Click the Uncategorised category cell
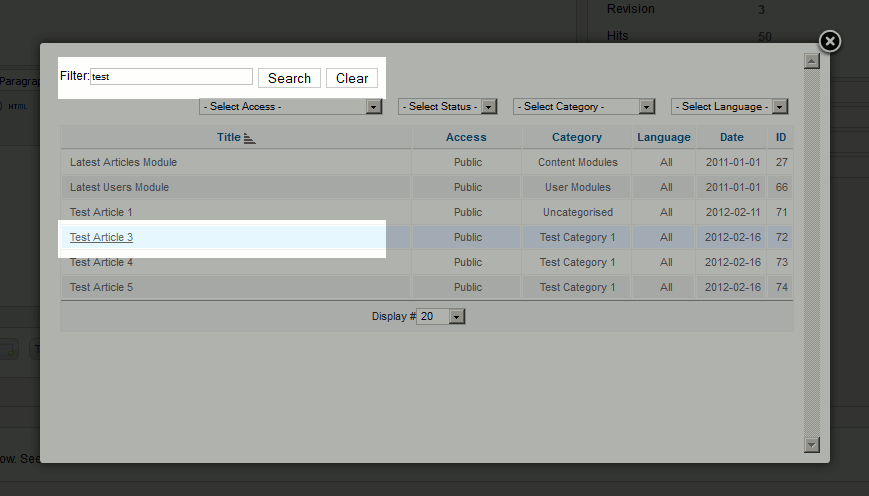This screenshot has height=496, width=869. [577, 212]
